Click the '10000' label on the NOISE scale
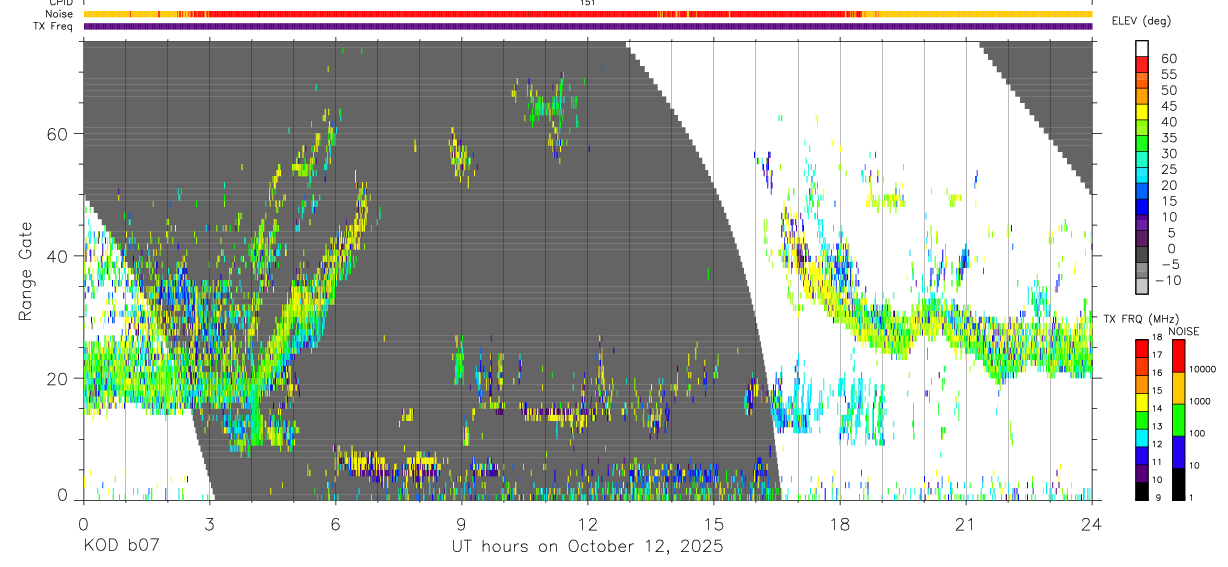This screenshot has width=1228, height=567. [1202, 369]
